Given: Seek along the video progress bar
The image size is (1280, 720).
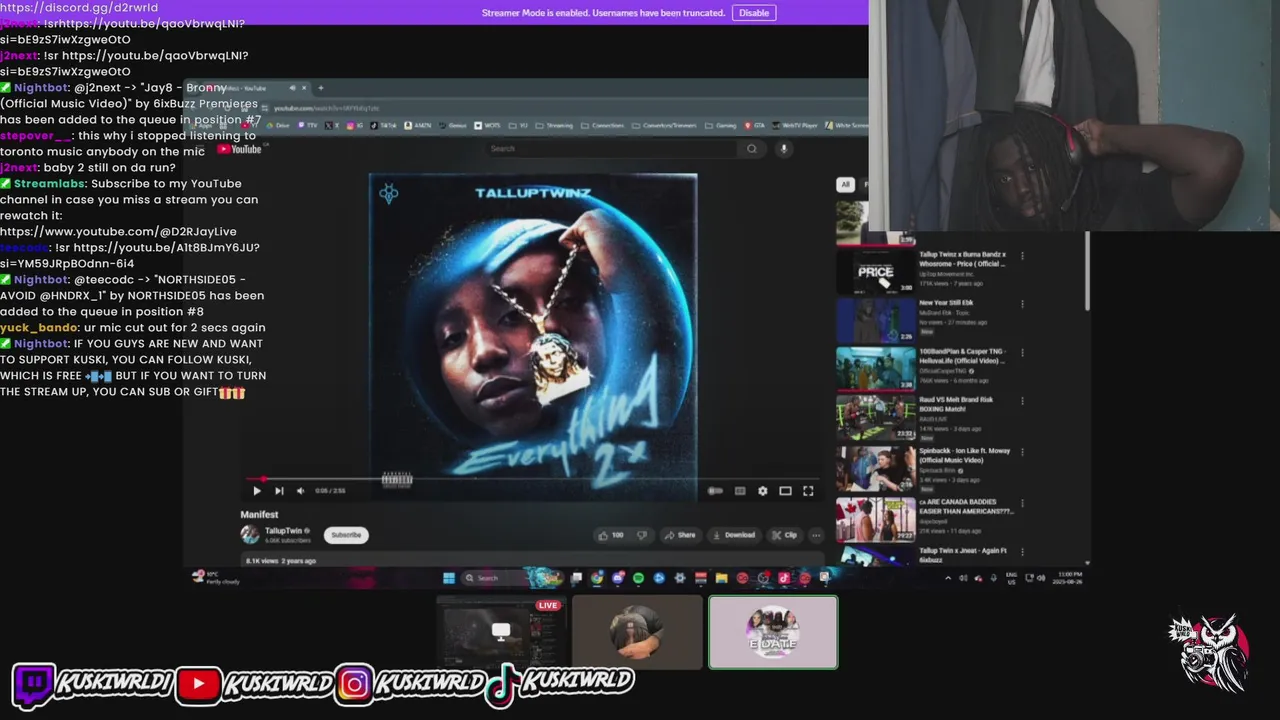Looking at the screenshot, I should tap(532, 480).
